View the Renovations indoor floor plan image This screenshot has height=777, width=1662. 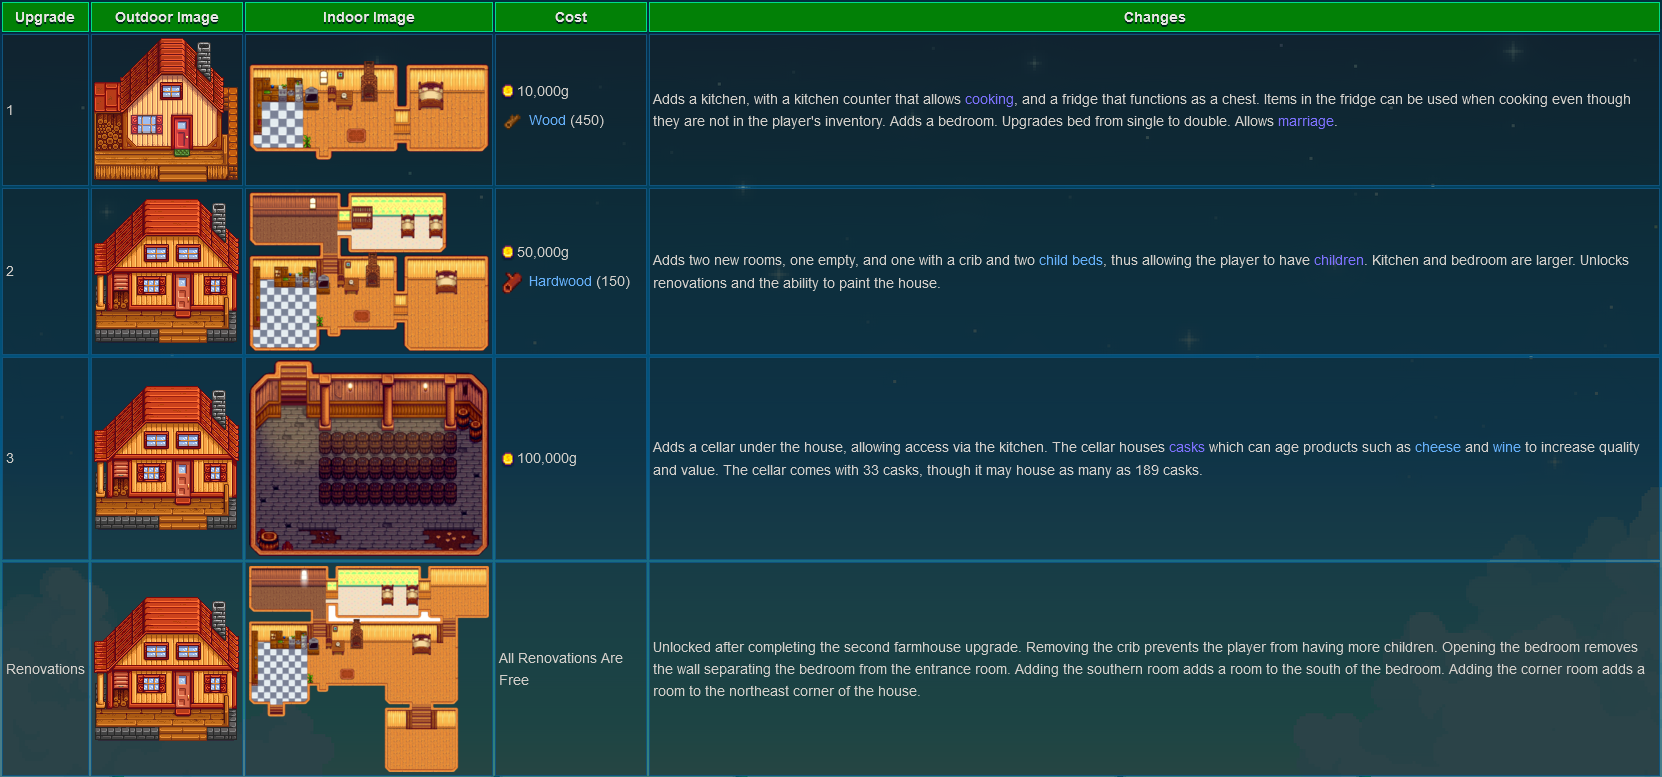[x=369, y=669]
